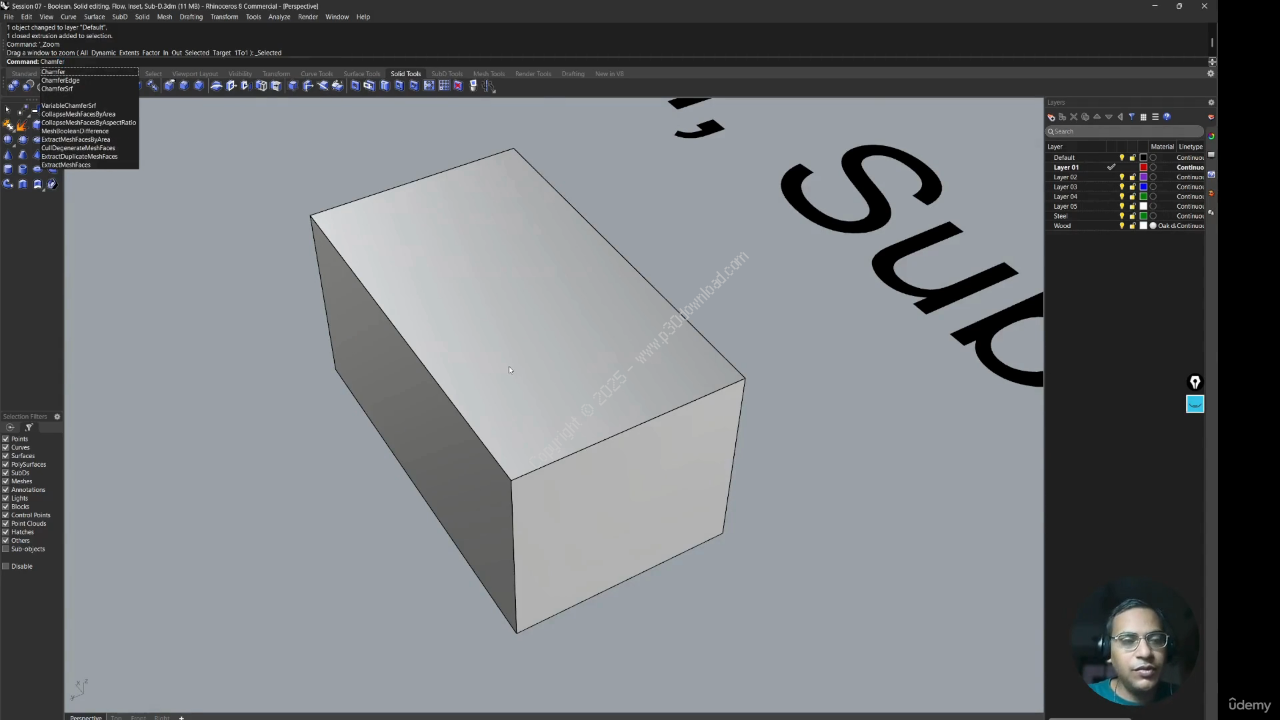
Task: Open Layers panel gear settings
Action: point(1211,102)
